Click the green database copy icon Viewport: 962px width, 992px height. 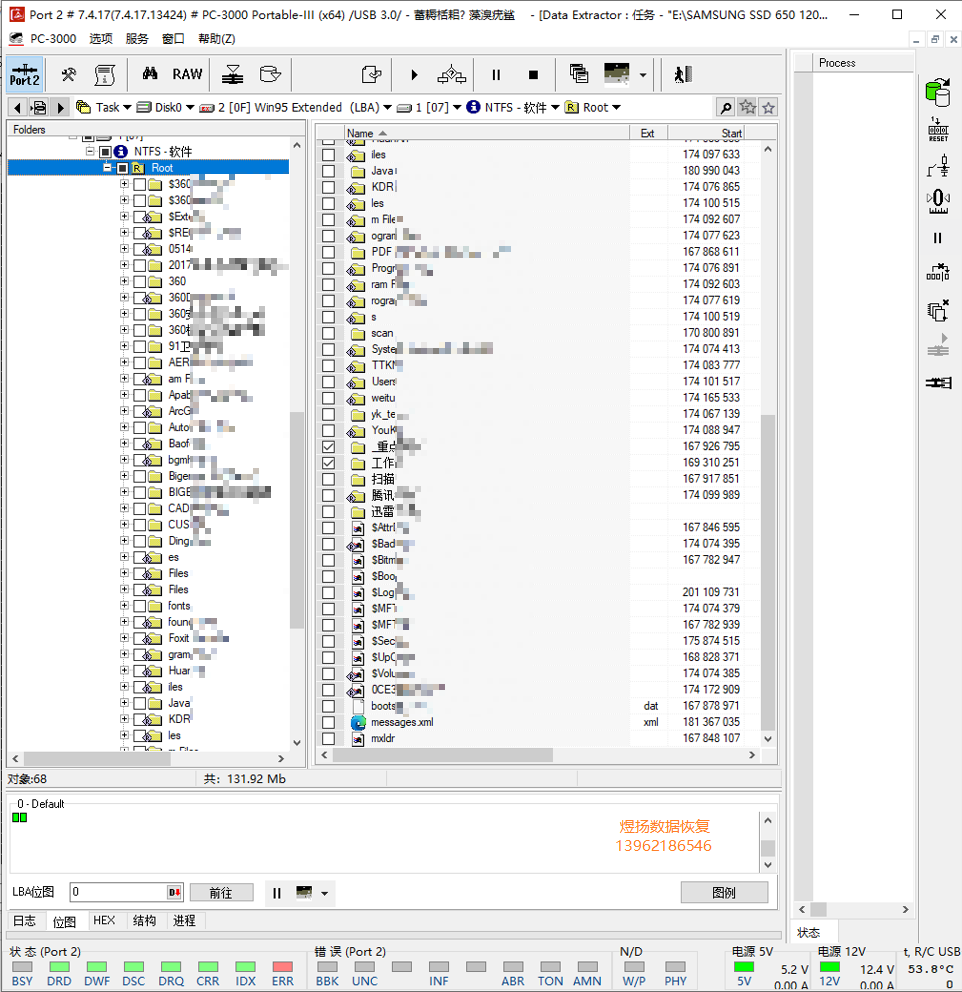click(x=938, y=92)
